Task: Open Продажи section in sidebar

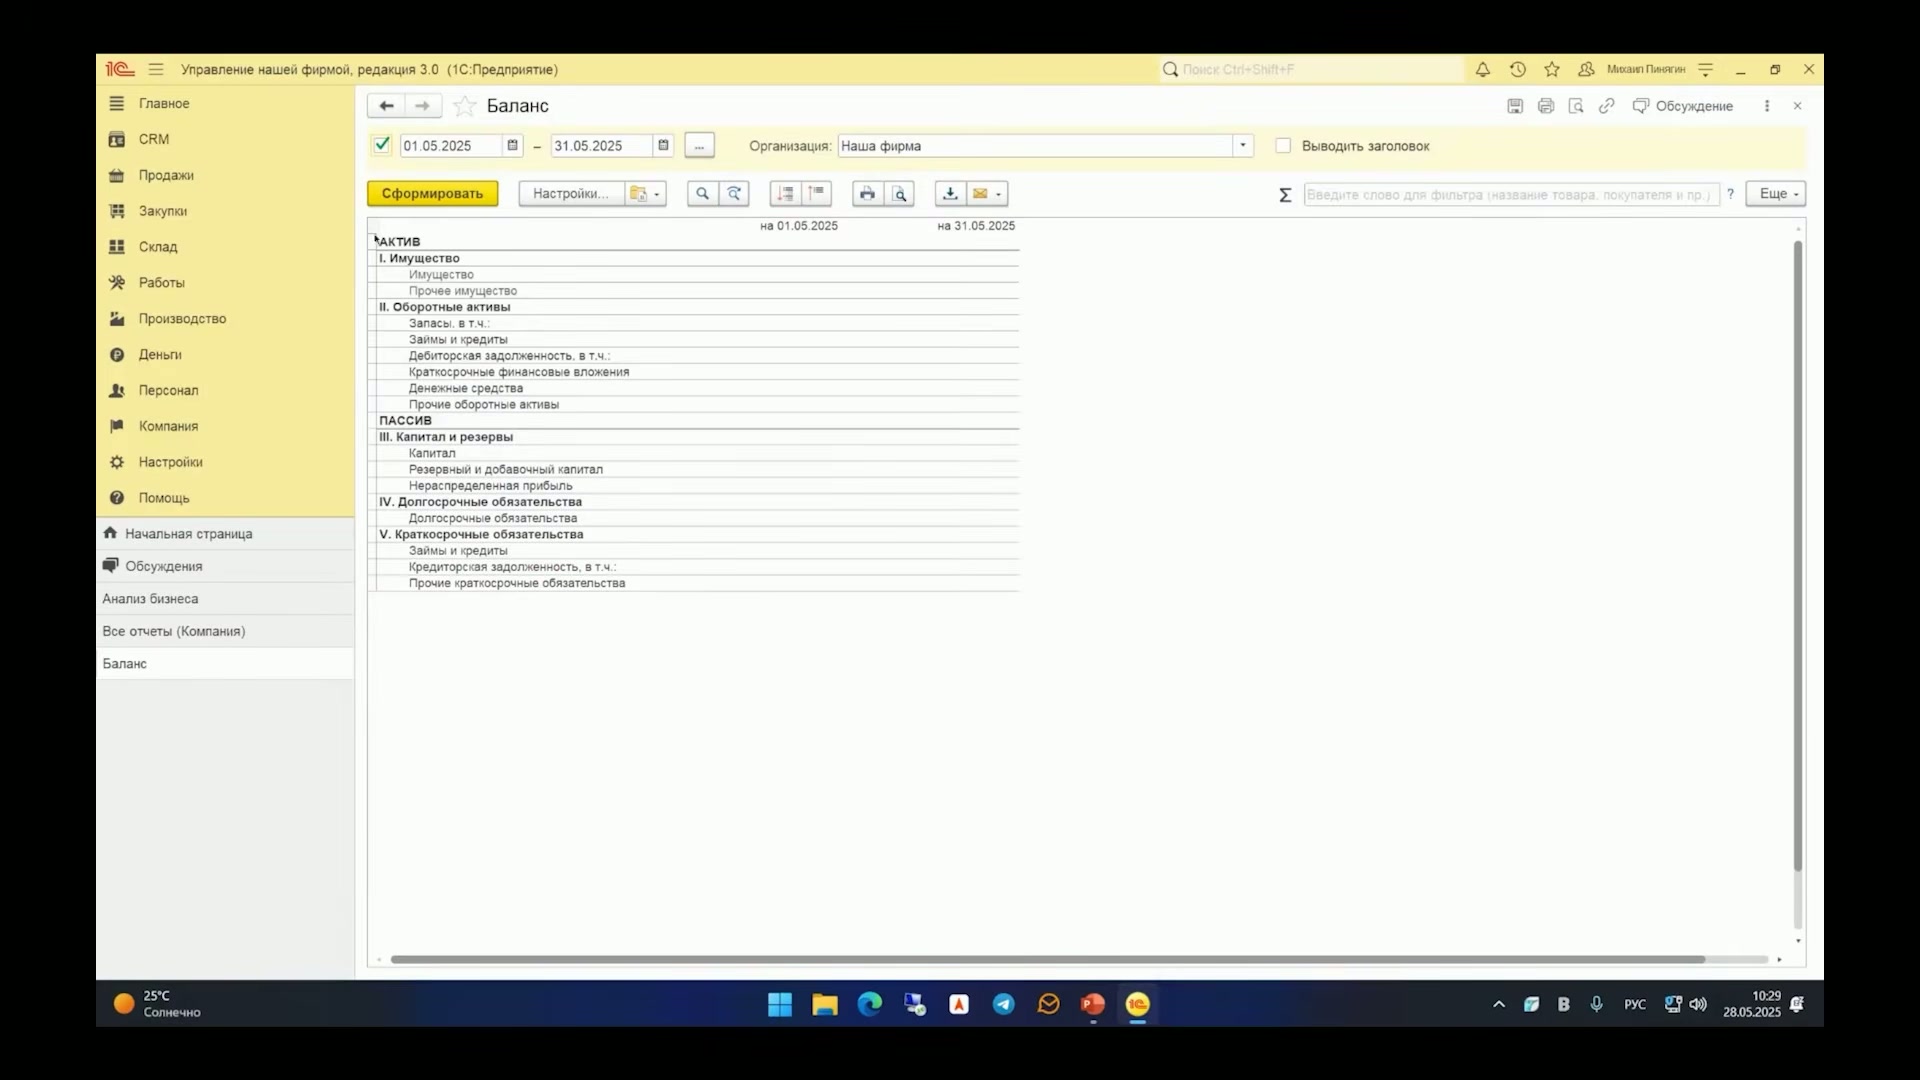Action: (166, 175)
